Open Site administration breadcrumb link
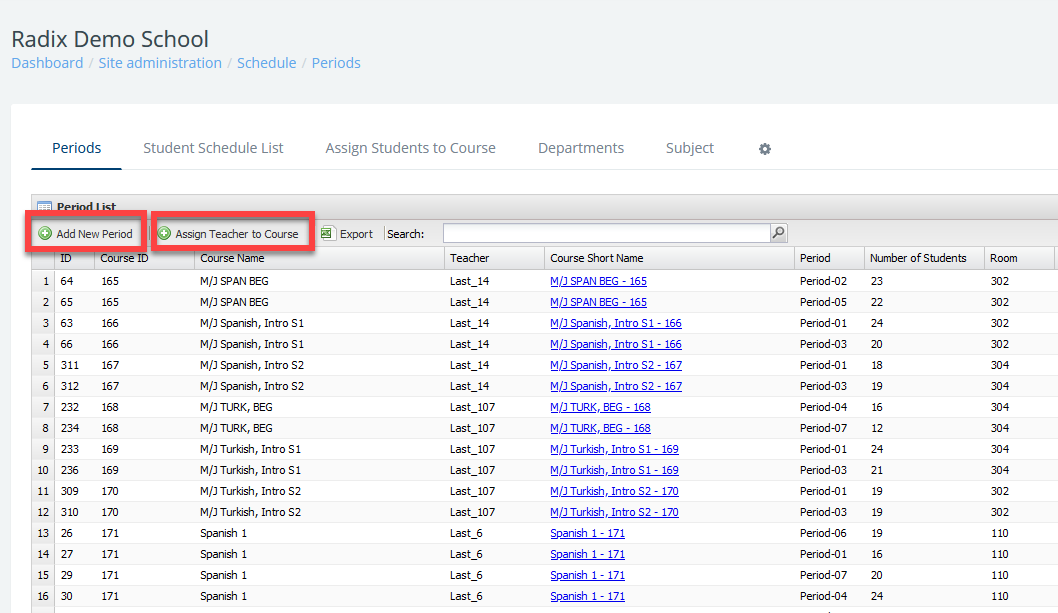Viewport: 1058px width, 613px height. coord(160,63)
